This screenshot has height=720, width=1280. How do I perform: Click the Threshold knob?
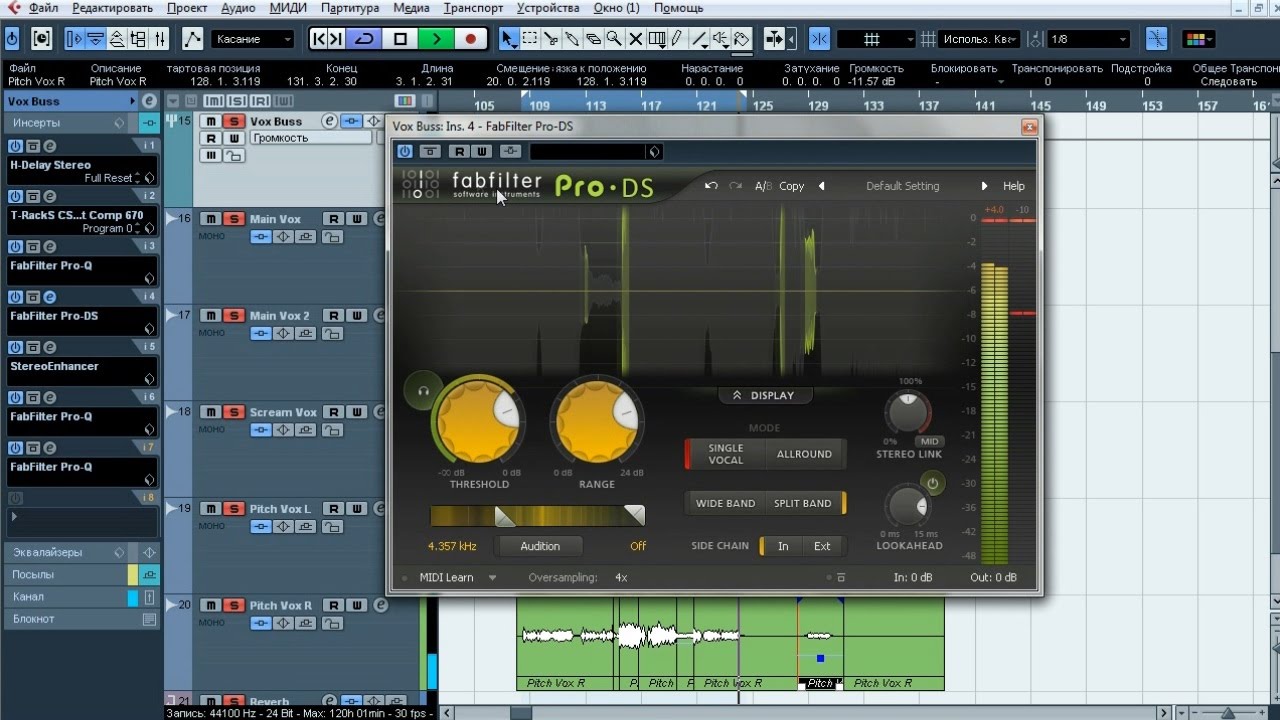click(479, 421)
